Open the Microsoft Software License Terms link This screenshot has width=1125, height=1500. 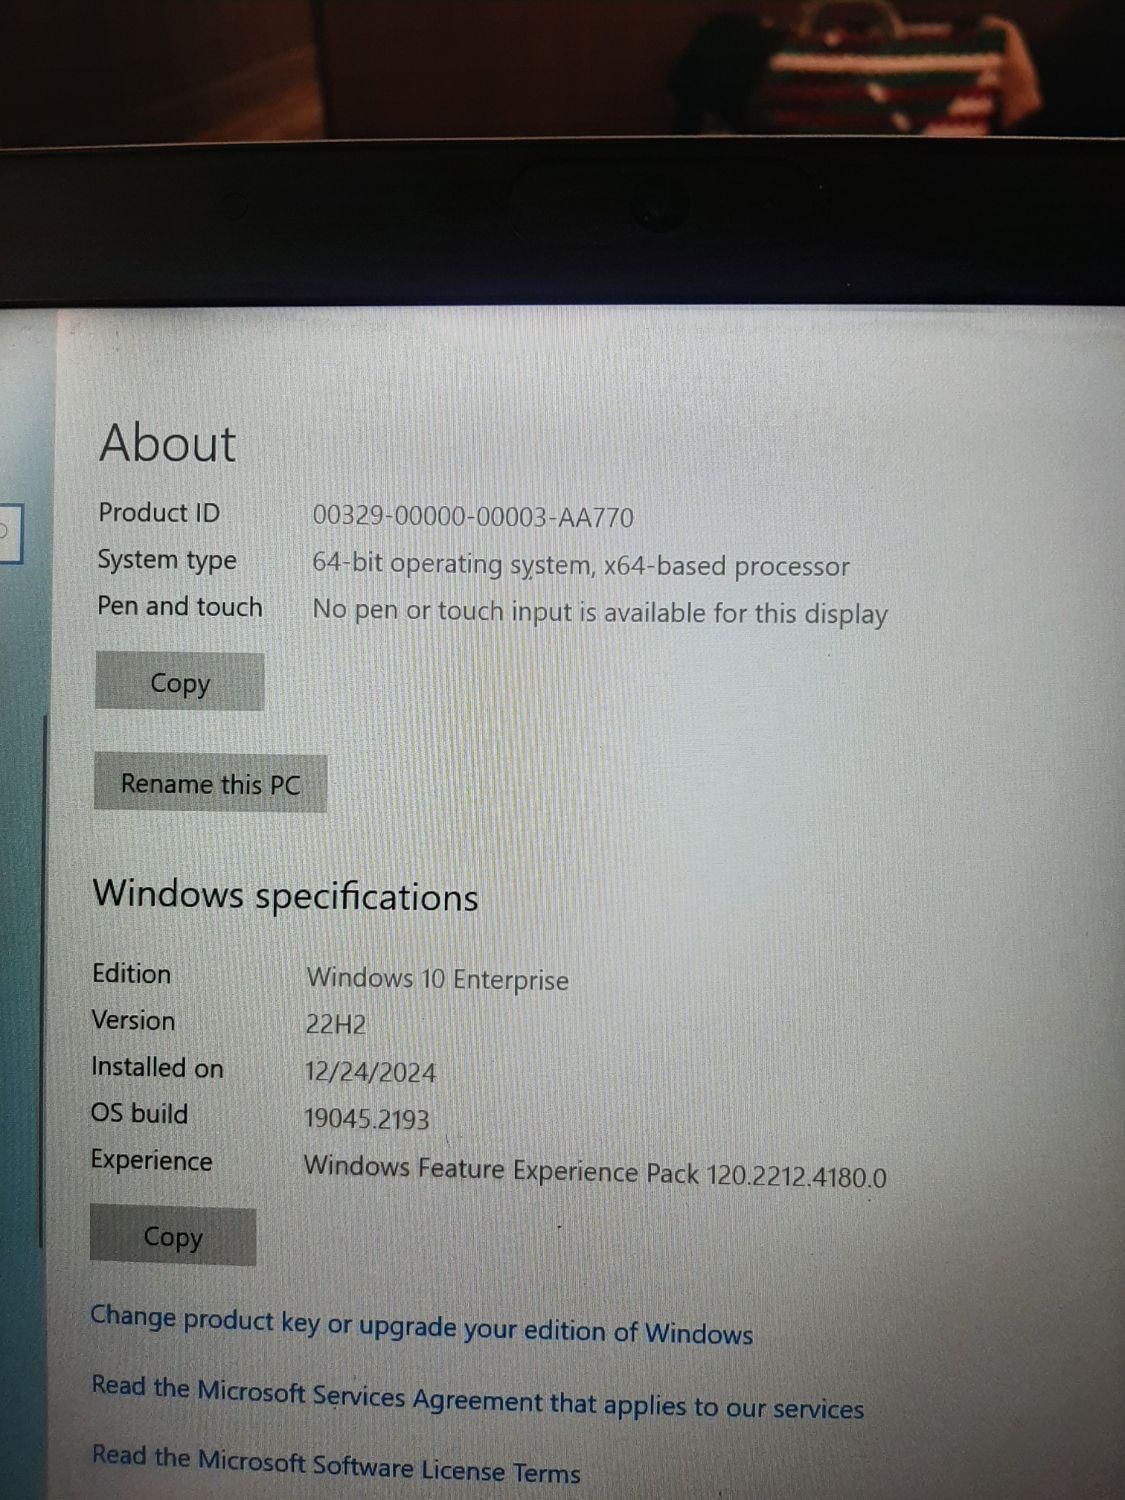coord(335,1464)
